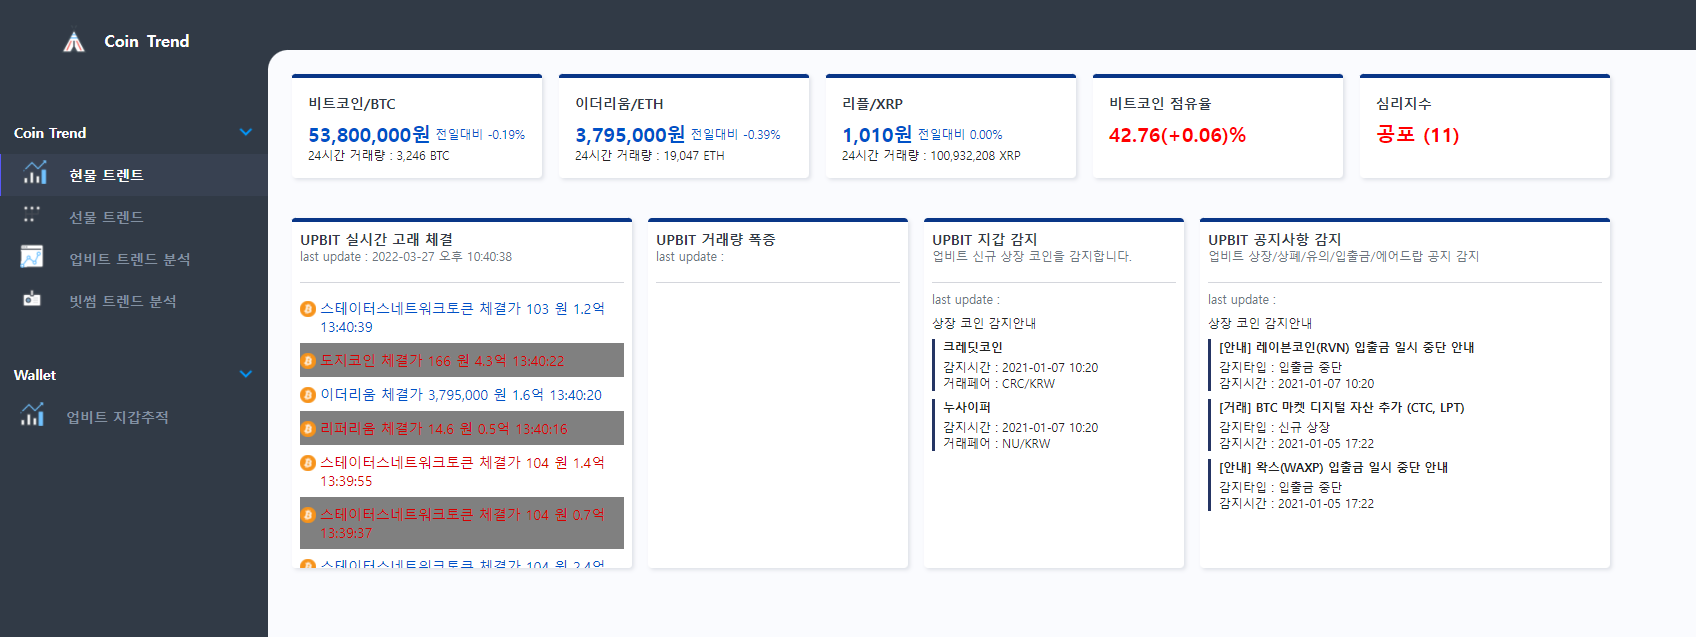Viewport: 1696px width, 637px height.
Task: Click the 업비트 트렌드 분석 icon
Action: 32,257
